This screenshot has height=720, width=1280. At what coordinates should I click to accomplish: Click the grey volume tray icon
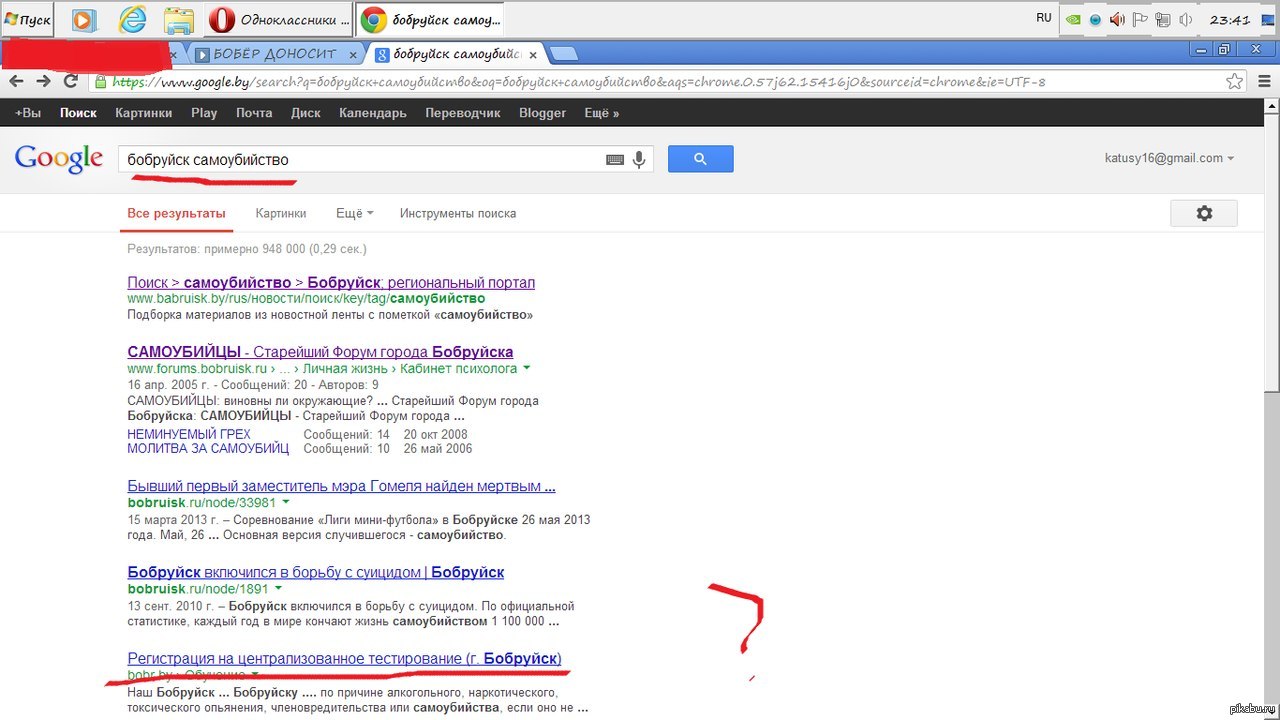[x=1185, y=19]
